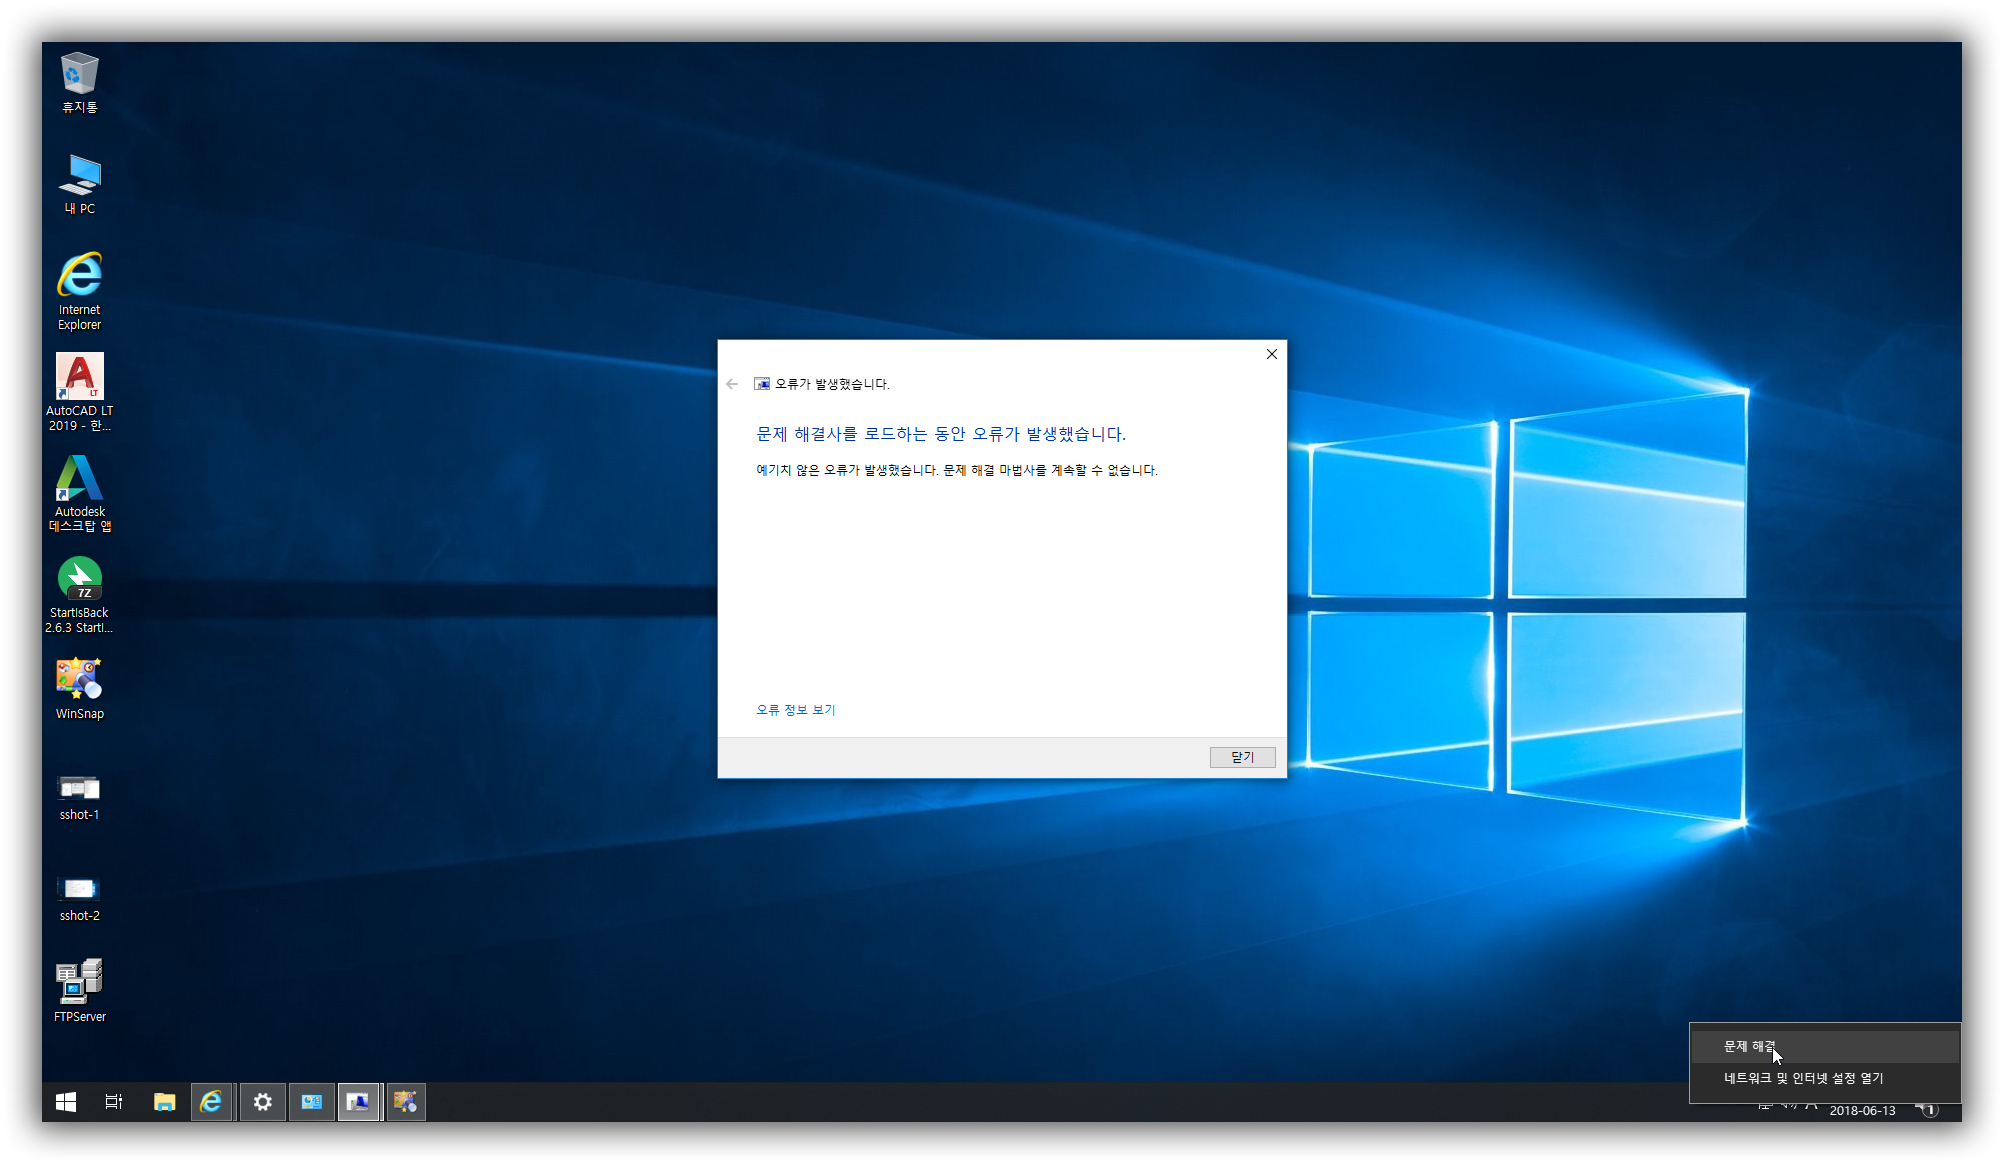The width and height of the screenshot is (2004, 1164).
Task: Click the troubleshooter window taskbar button
Action: pos(358,1102)
